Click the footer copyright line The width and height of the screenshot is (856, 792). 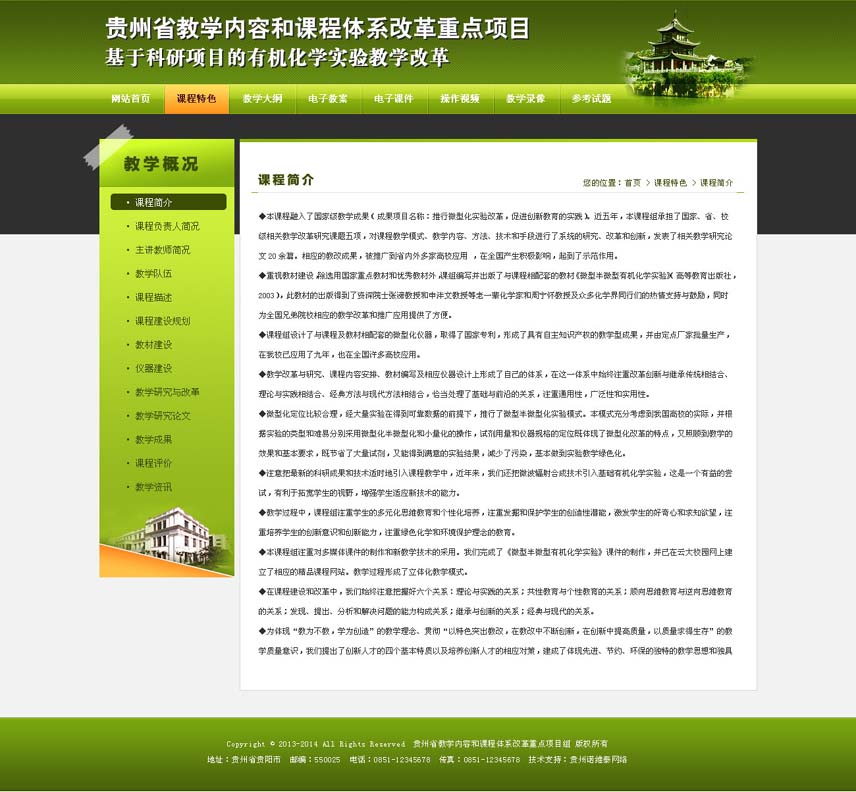coord(417,744)
